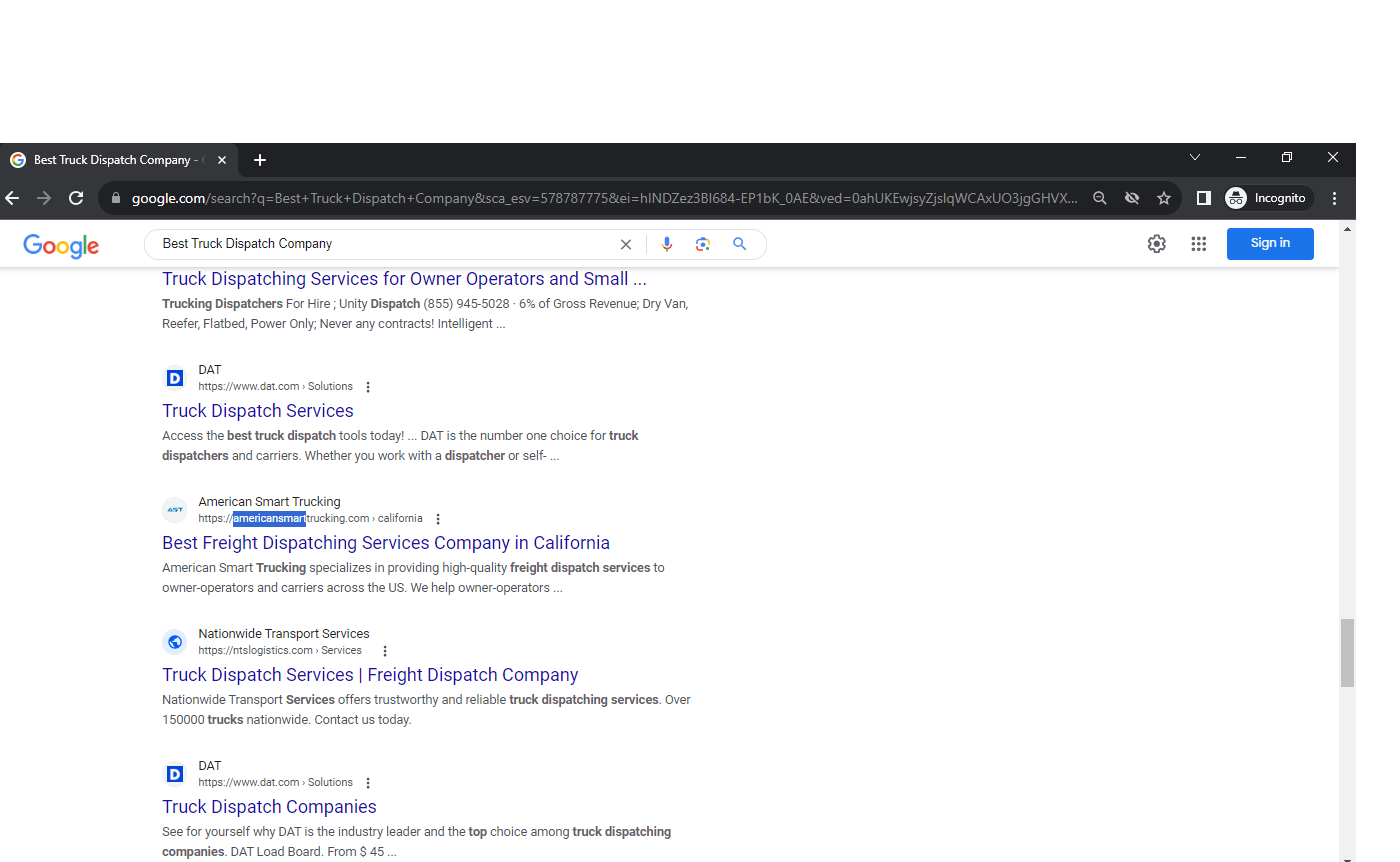Viewport: 1400px width, 862px height.
Task: Click the vertical scrollbar thumb
Action: [1347, 652]
